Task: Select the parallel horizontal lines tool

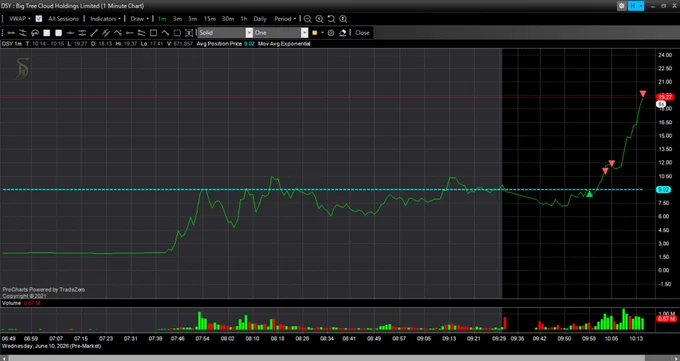Action: coord(82,33)
